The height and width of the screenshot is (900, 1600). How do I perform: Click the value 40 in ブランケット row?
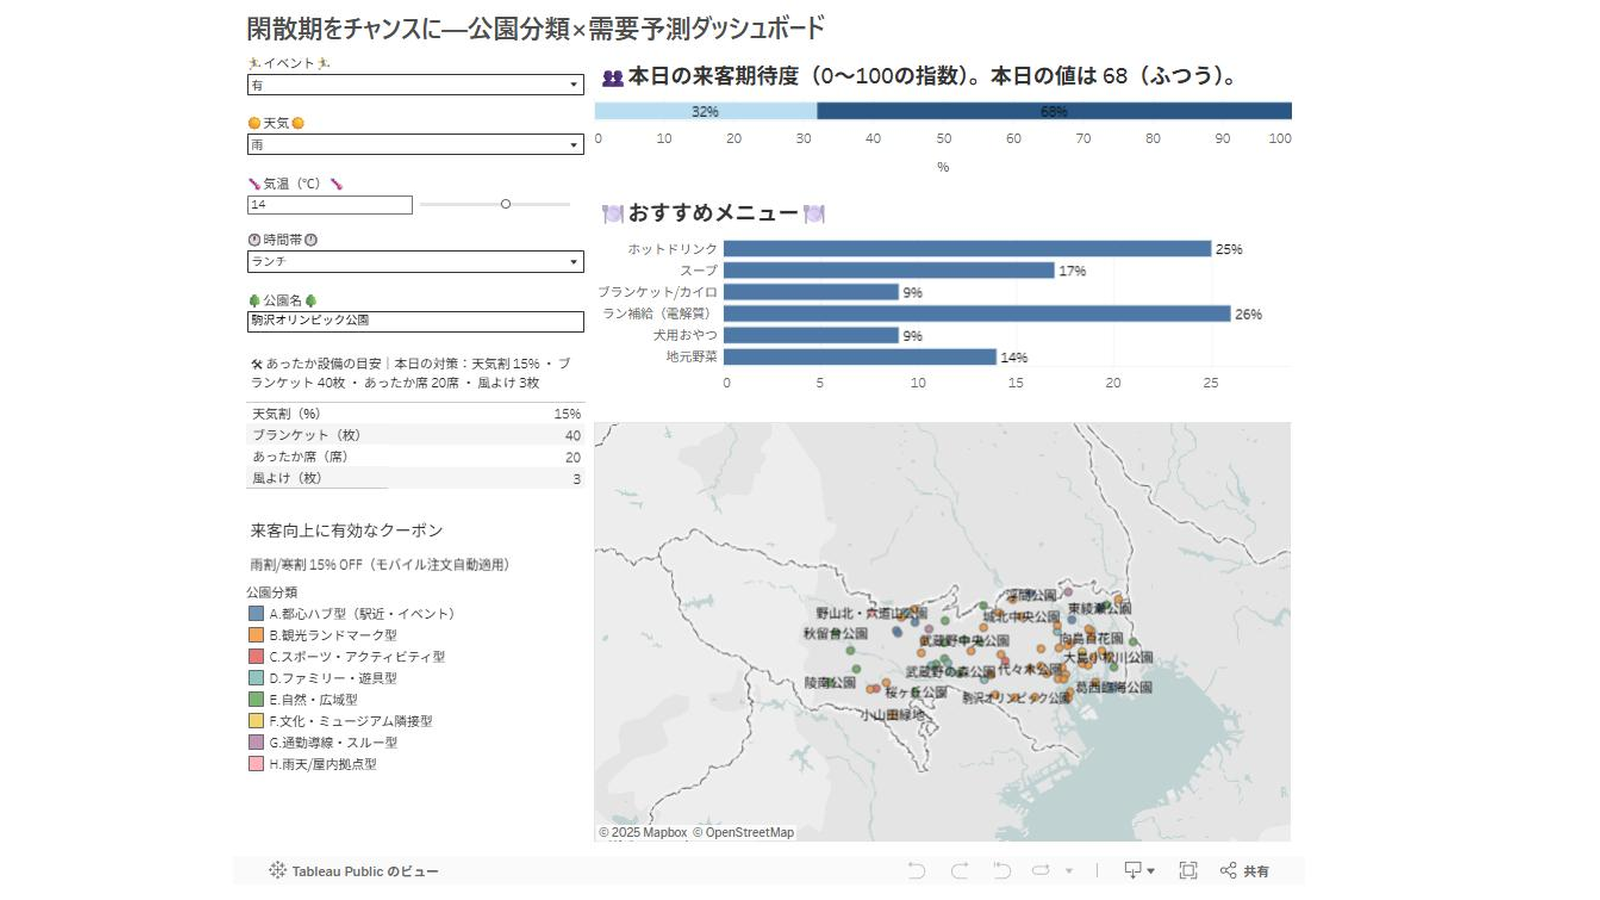point(573,436)
